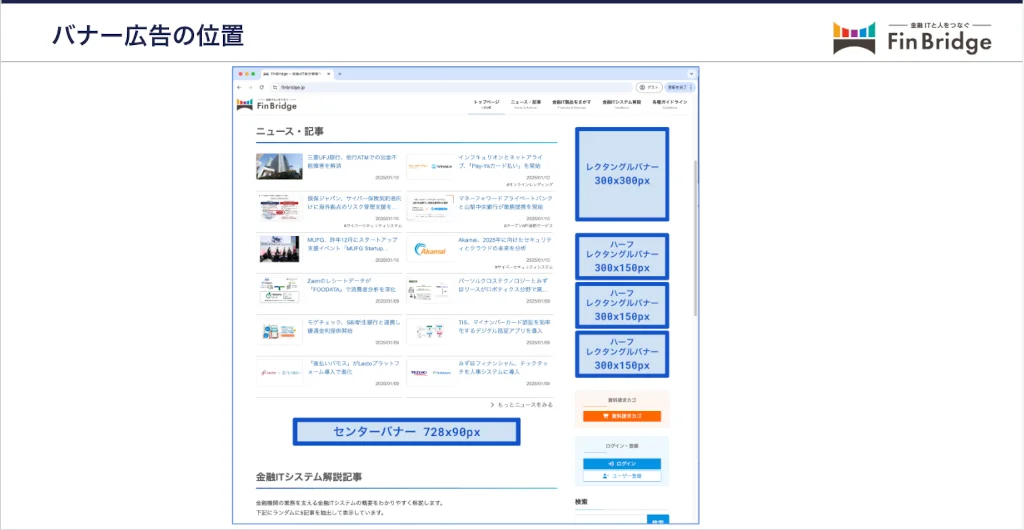This screenshot has width=1024, height=530.
Task: Open 各種ガイドライン in the navigation bar
Action: click(x=670, y=103)
